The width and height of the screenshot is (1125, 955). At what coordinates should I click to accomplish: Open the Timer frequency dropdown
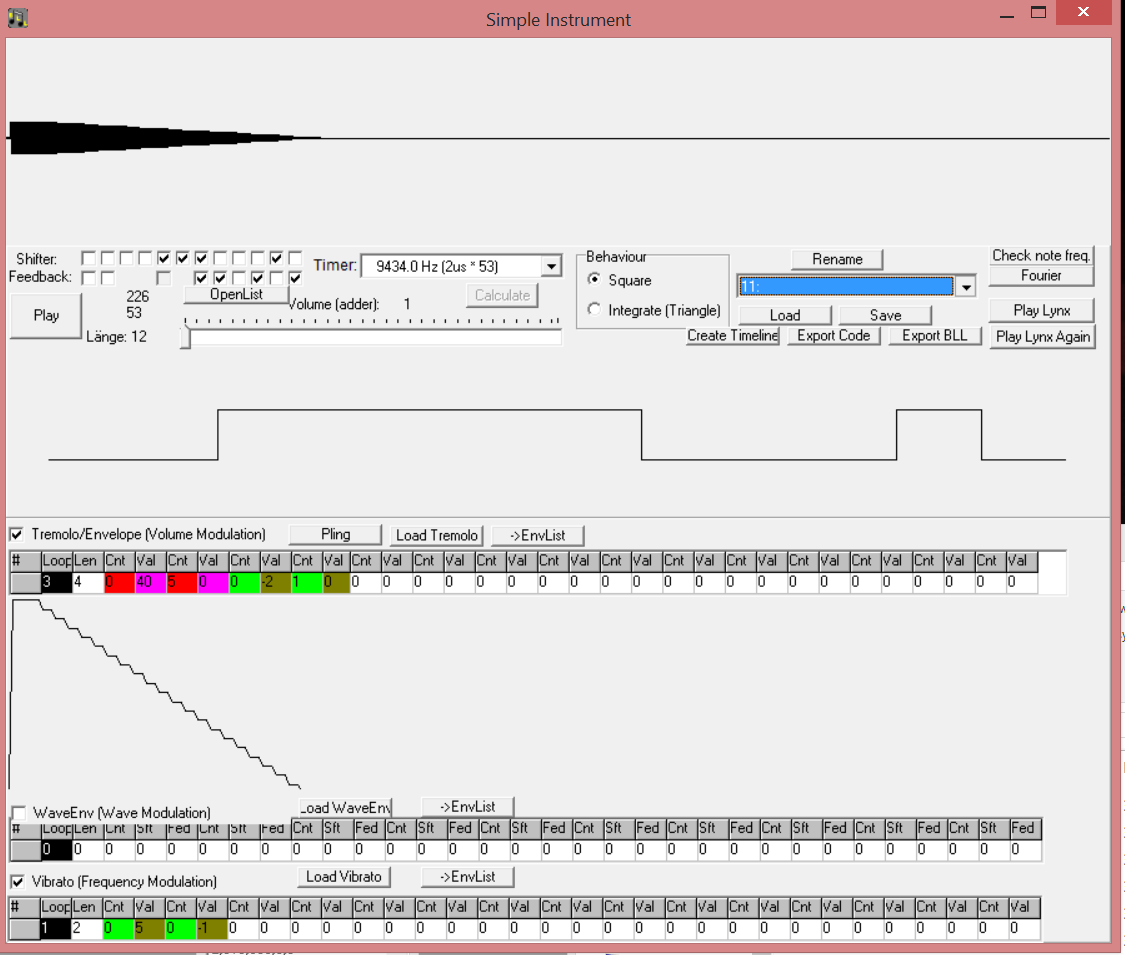click(x=550, y=266)
